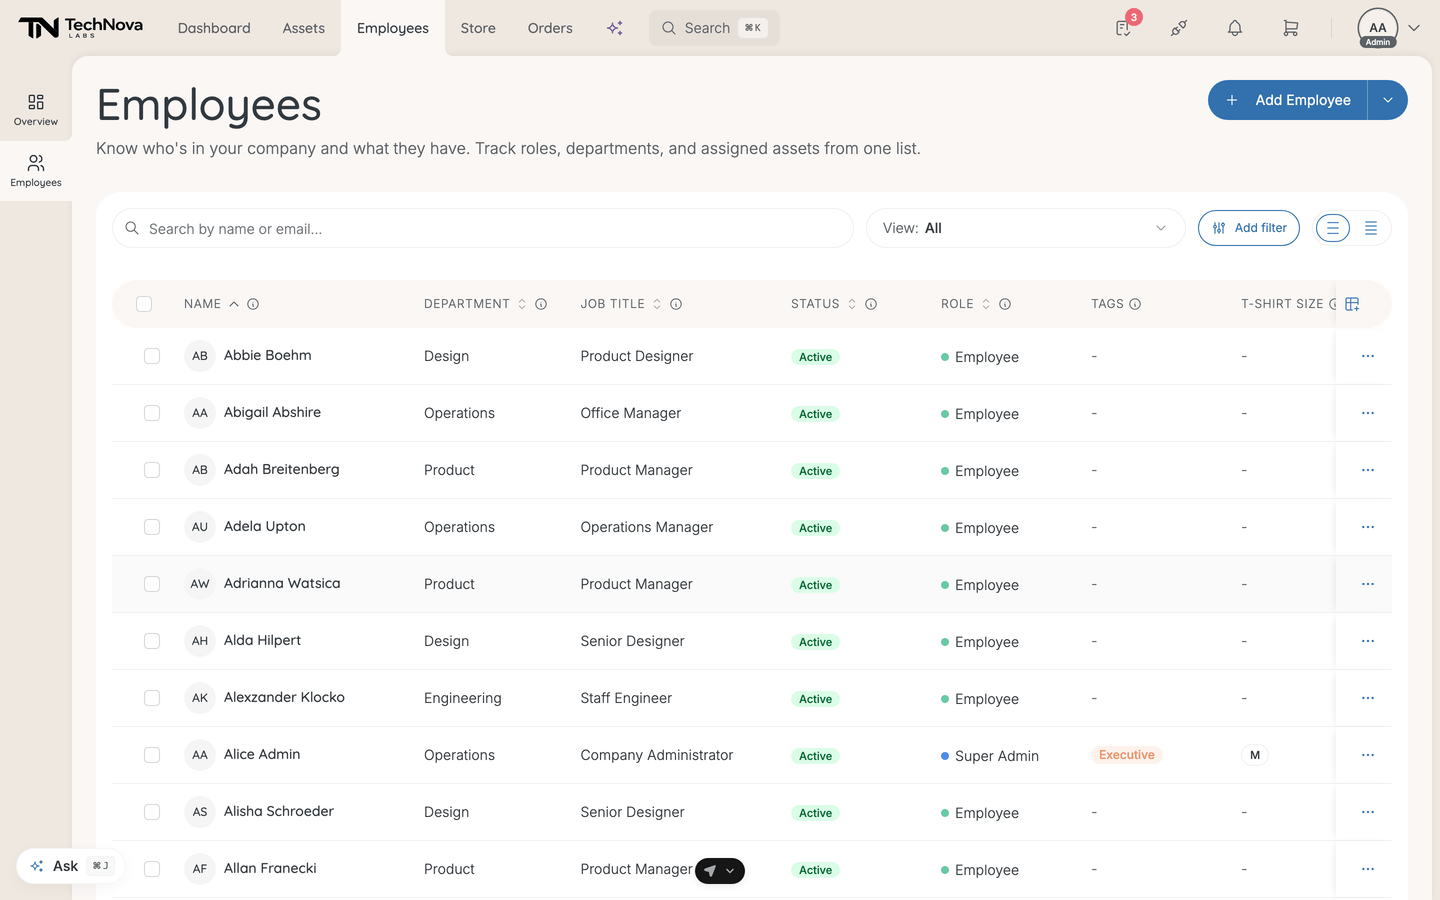Select the compact list density view icon
Viewport: 1440px width, 900px height.
1371,228
